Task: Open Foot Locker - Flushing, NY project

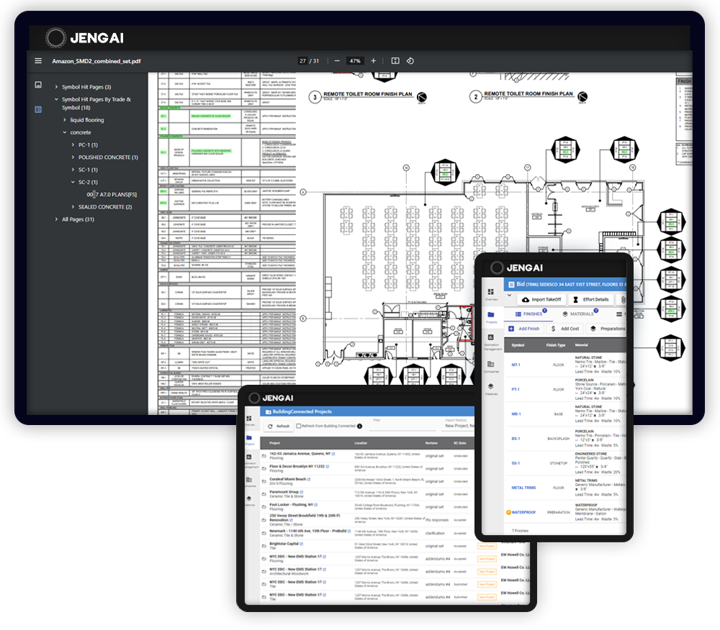Action: pos(291,505)
